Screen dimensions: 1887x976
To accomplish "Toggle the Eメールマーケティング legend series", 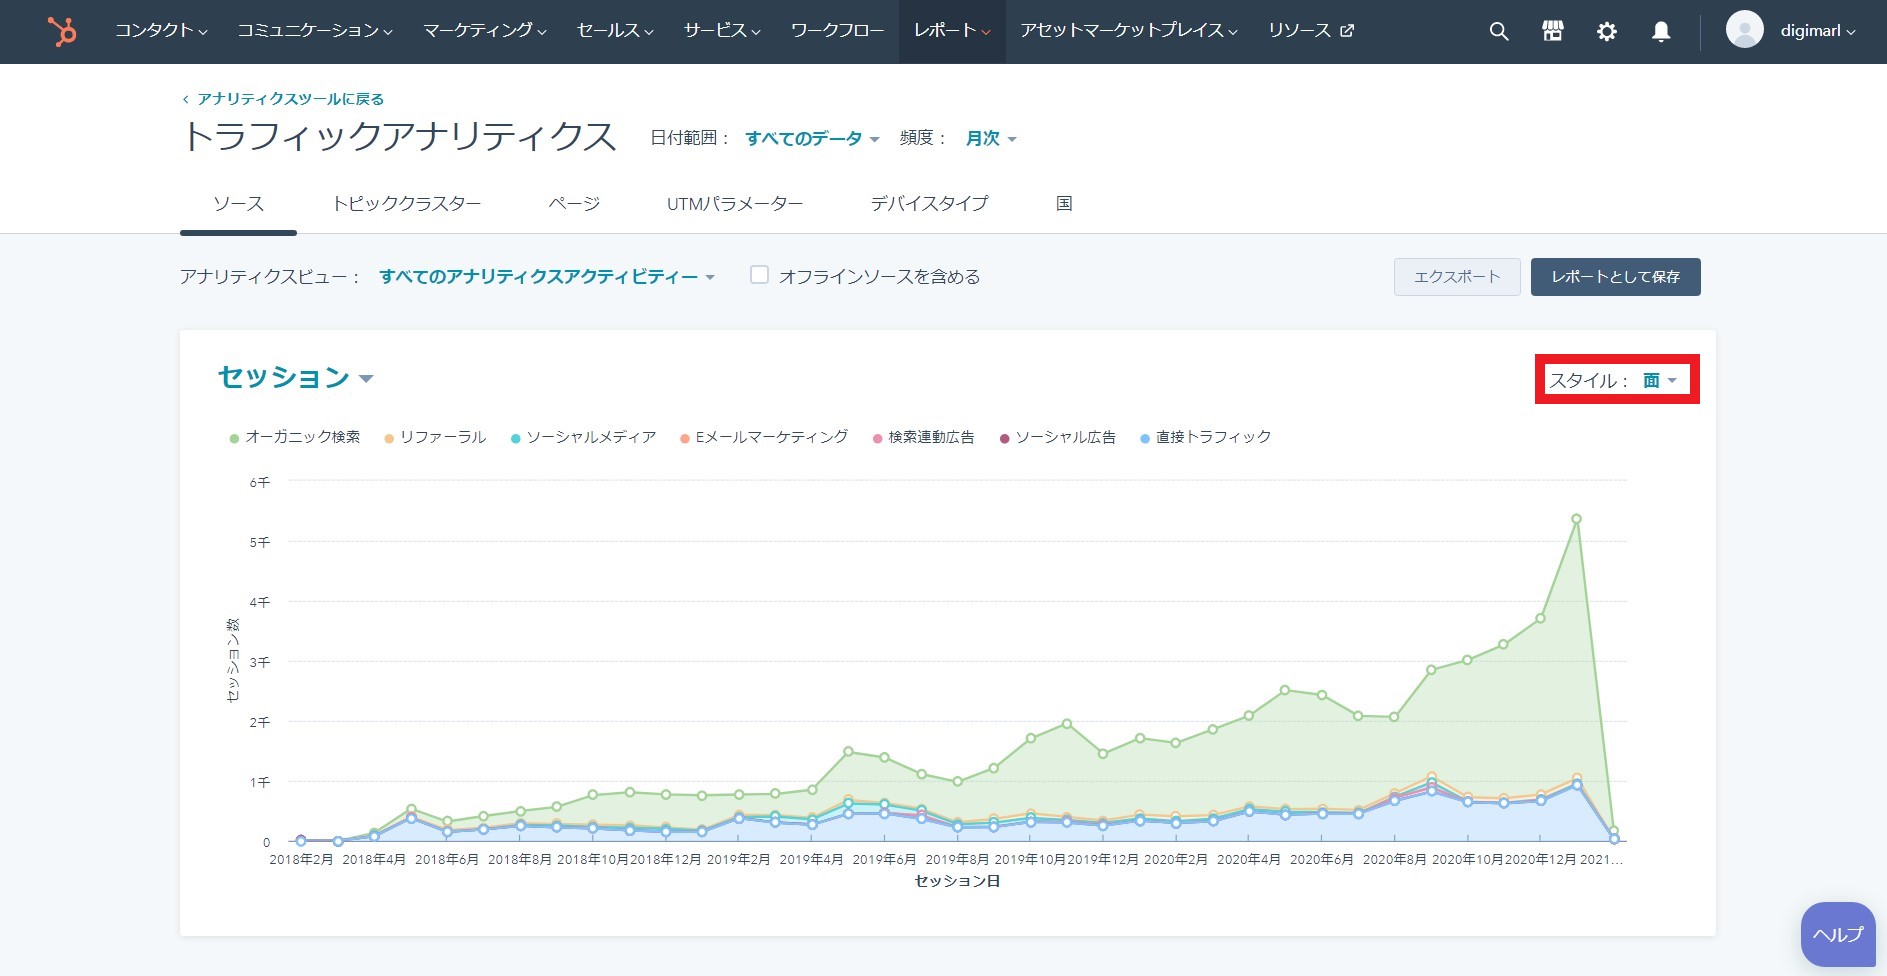I will 764,437.
